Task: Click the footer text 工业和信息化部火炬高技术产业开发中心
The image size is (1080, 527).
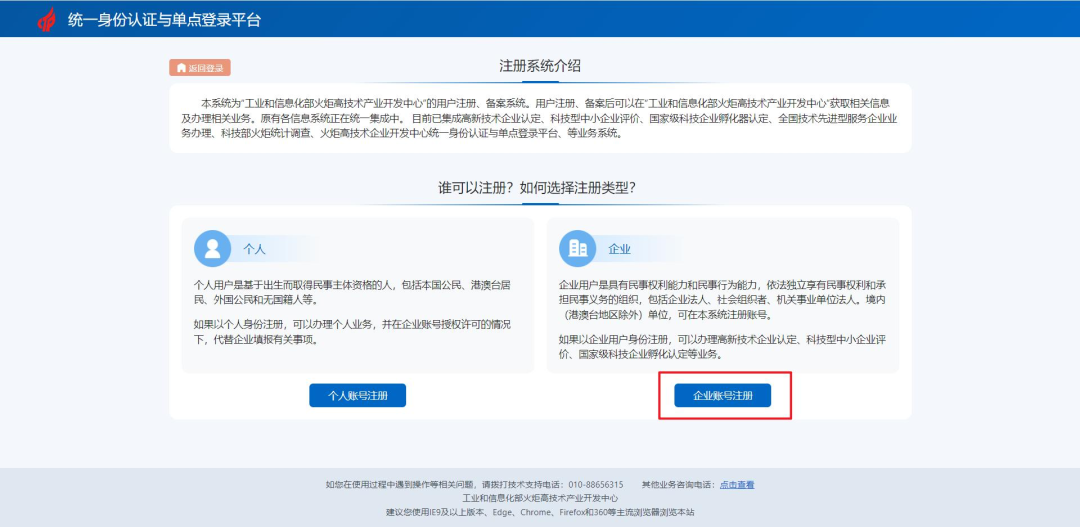Action: click(x=540, y=498)
